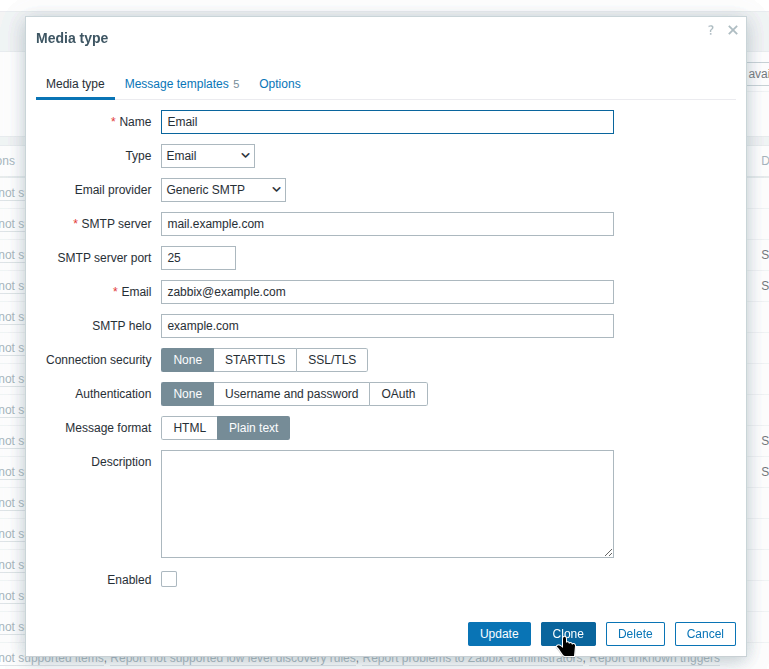Open the help question mark icon
769x669 pixels.
[x=711, y=30]
